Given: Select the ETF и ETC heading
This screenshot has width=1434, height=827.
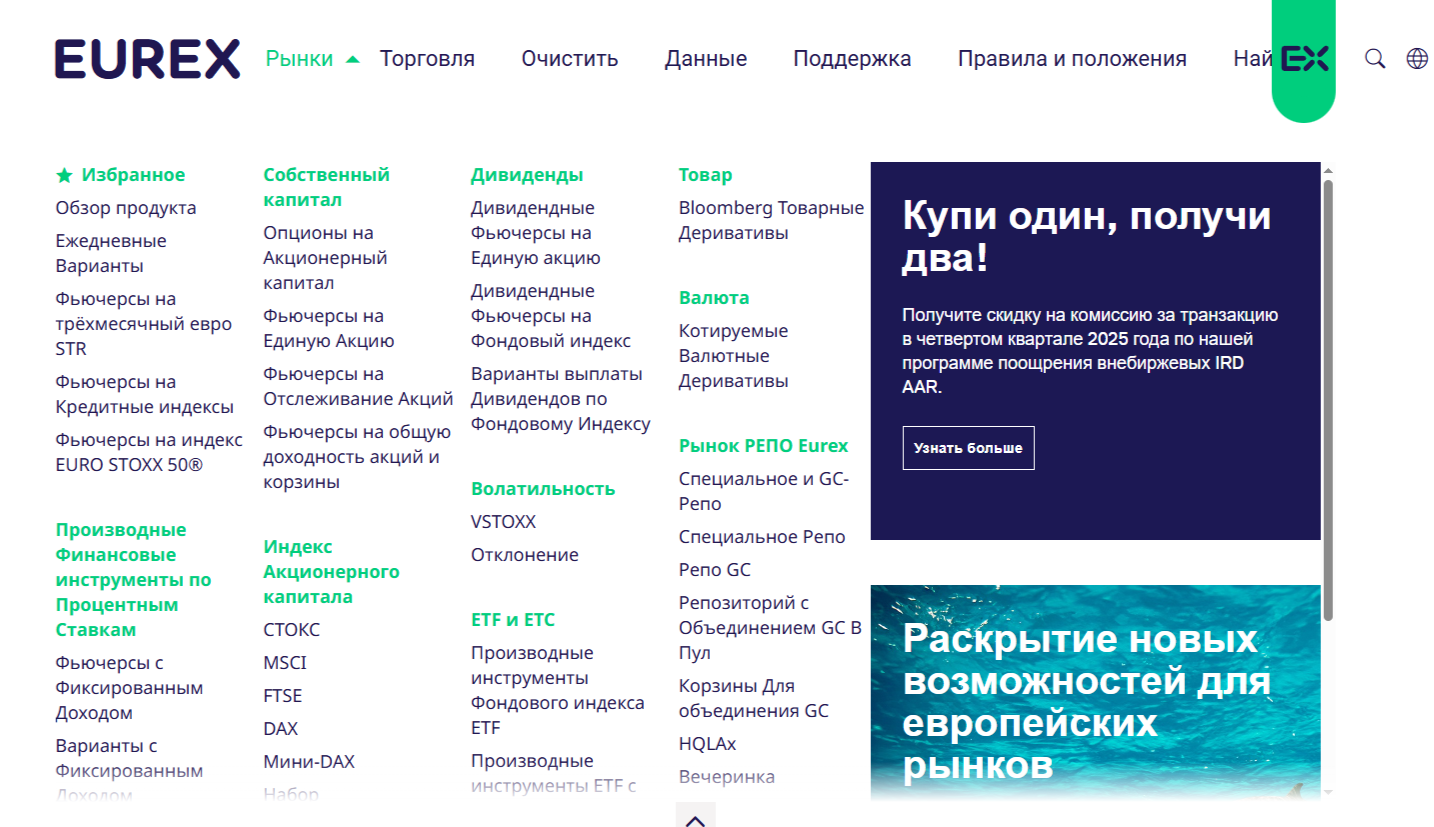Looking at the screenshot, I should [x=513, y=620].
